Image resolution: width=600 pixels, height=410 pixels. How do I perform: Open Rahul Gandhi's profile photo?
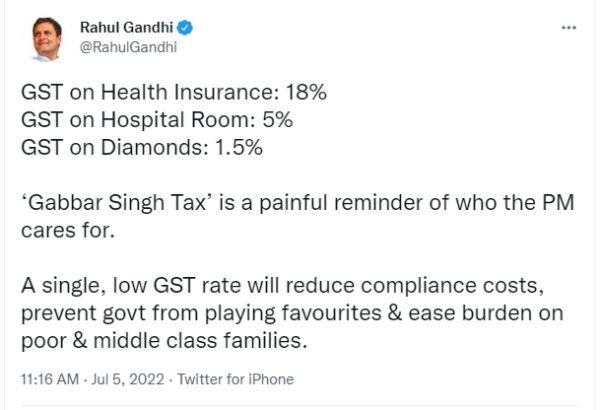[x=47, y=39]
